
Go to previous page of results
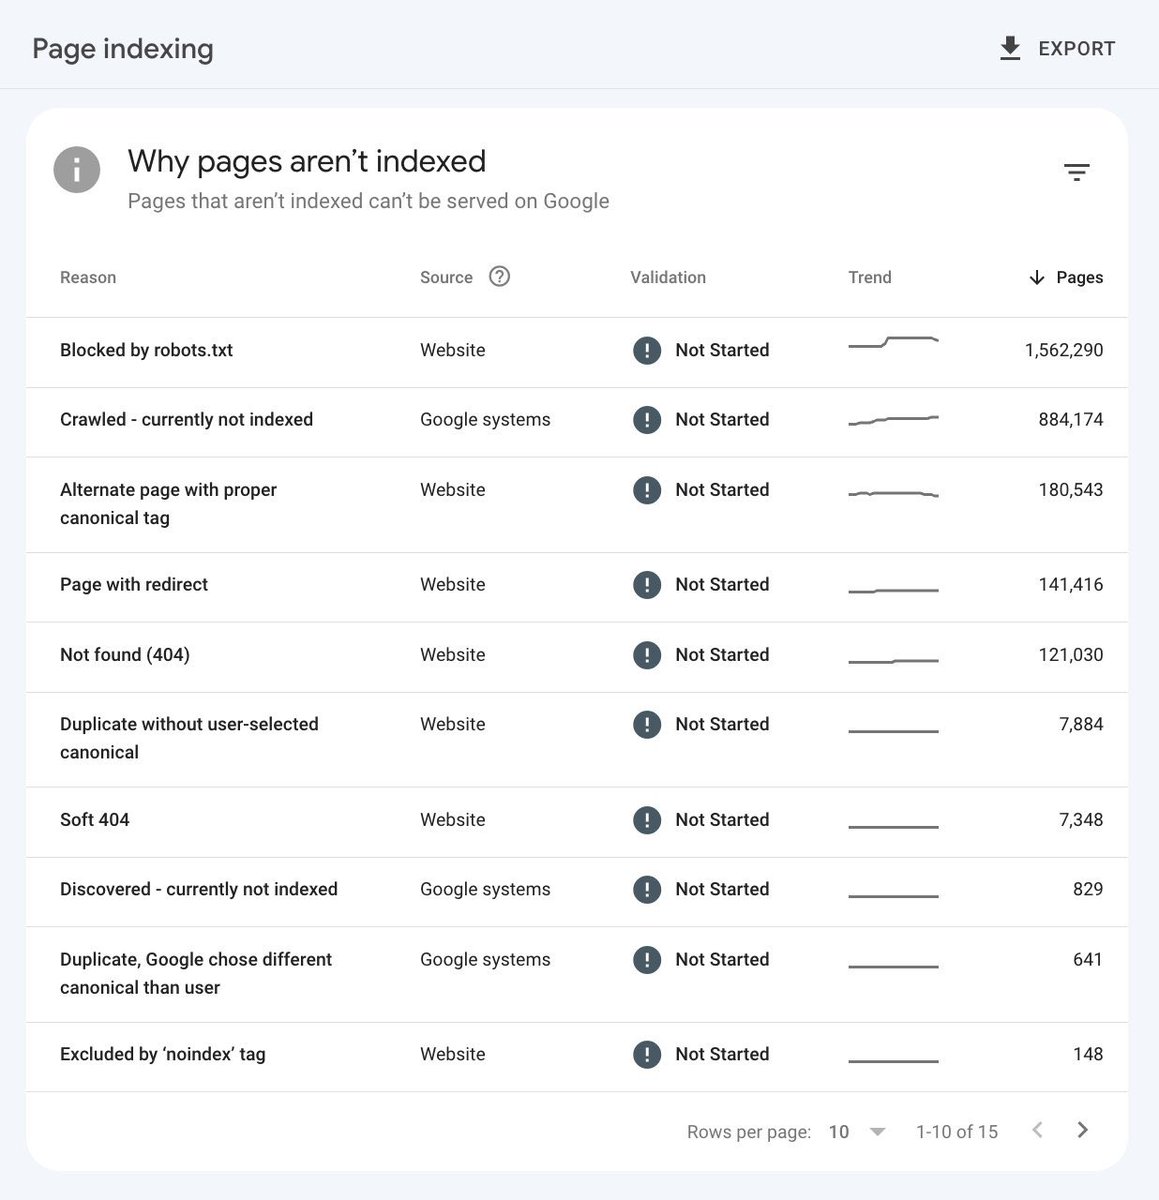[x=1038, y=1130]
